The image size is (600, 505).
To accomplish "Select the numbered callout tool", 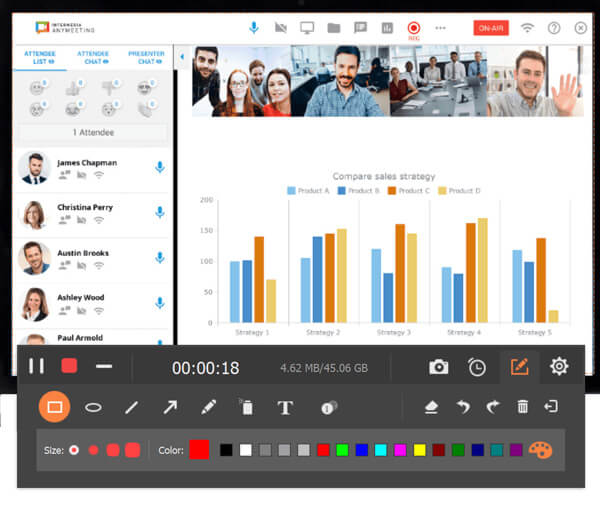I will click(329, 408).
